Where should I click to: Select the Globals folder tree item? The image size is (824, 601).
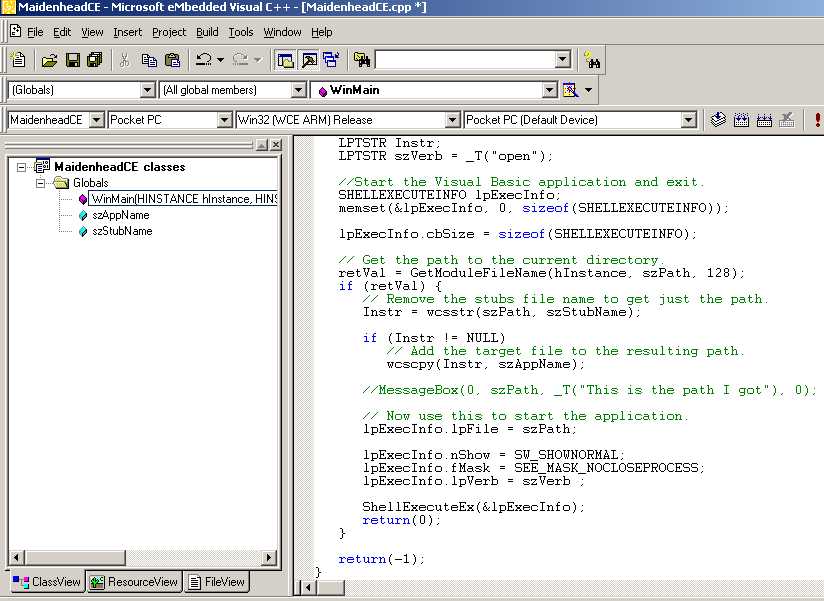point(90,183)
